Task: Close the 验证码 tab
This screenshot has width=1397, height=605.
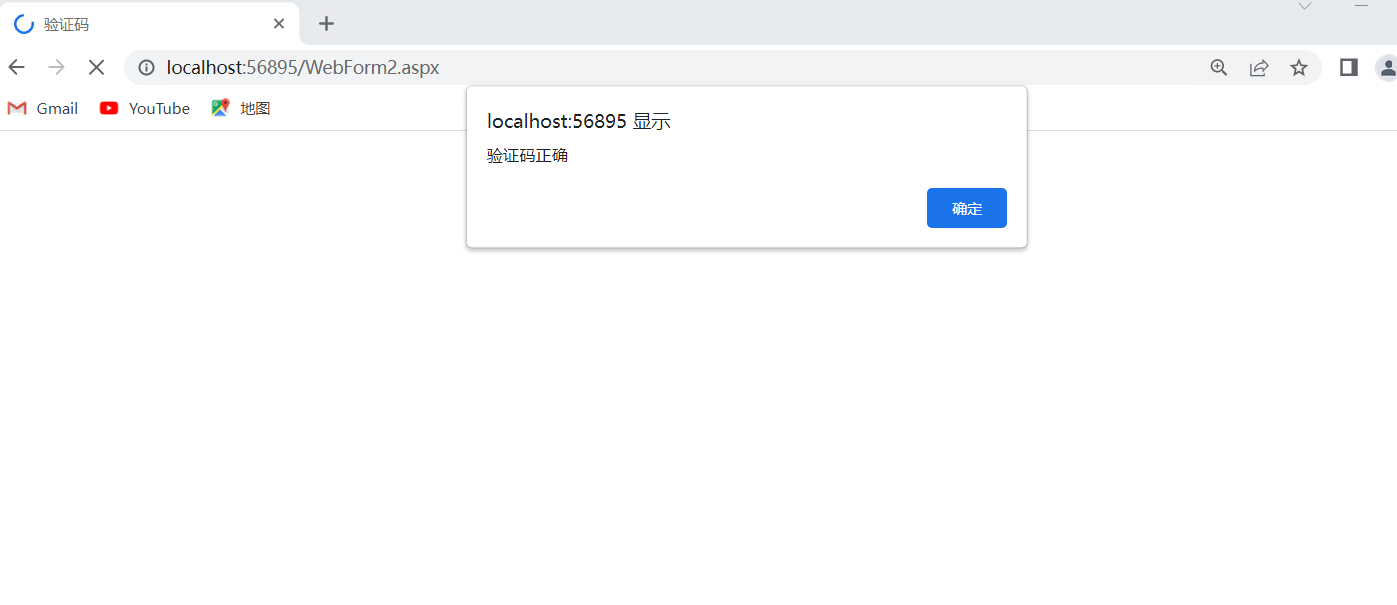Action: 279,24
